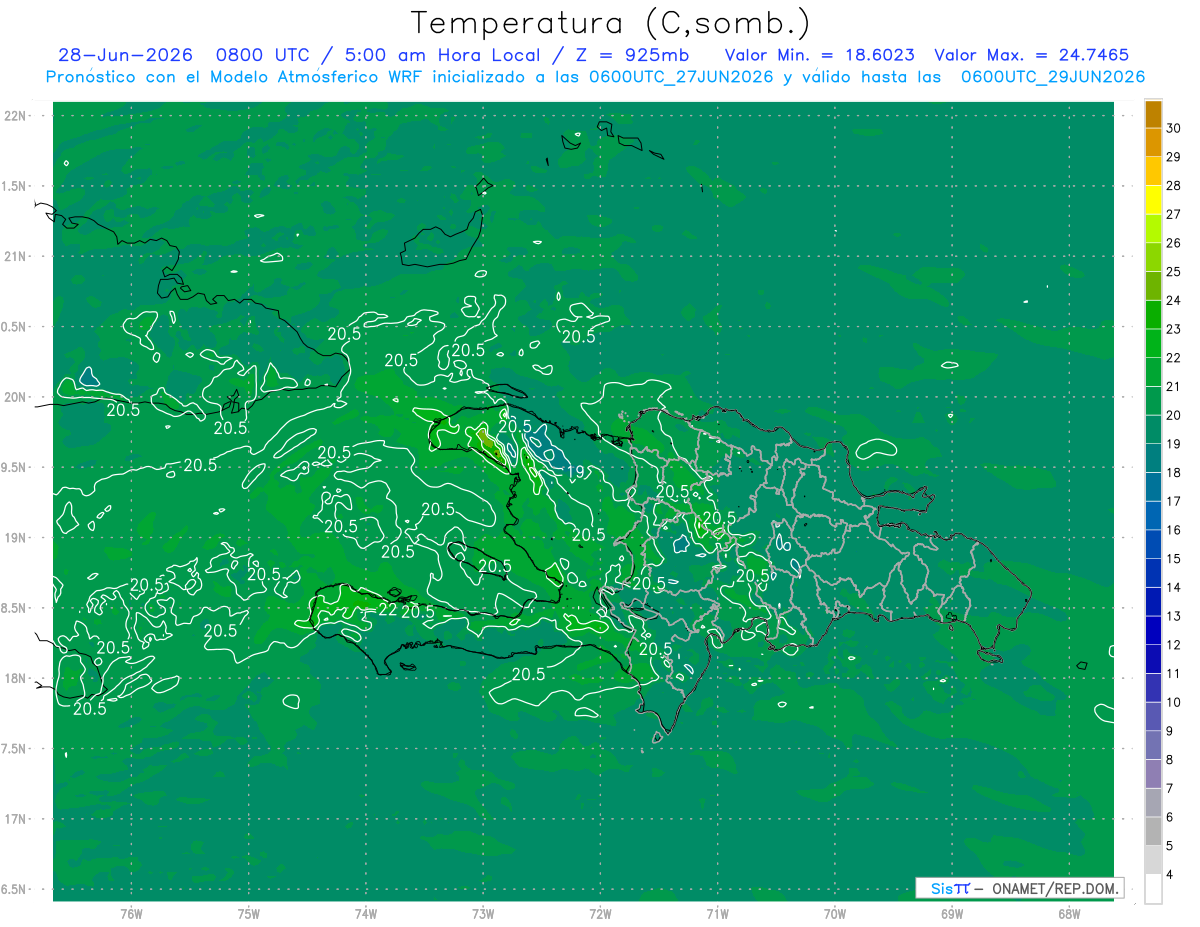Click the "14" label on the color legend
The height and width of the screenshot is (927, 1200).
pos(1174,587)
